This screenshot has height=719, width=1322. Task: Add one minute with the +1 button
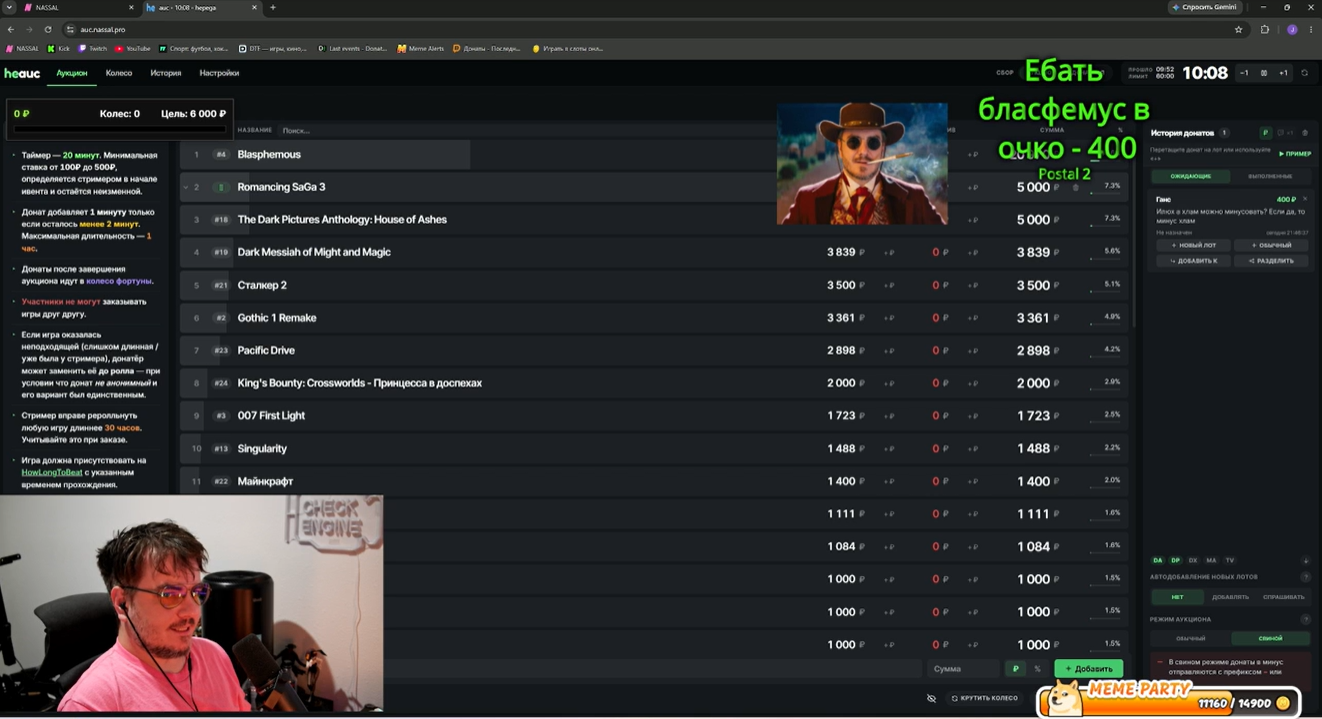pos(1283,73)
